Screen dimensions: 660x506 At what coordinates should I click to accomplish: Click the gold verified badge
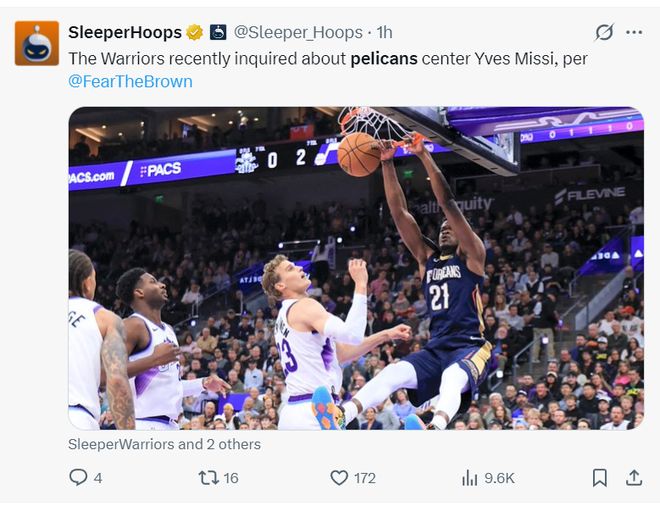(x=194, y=32)
